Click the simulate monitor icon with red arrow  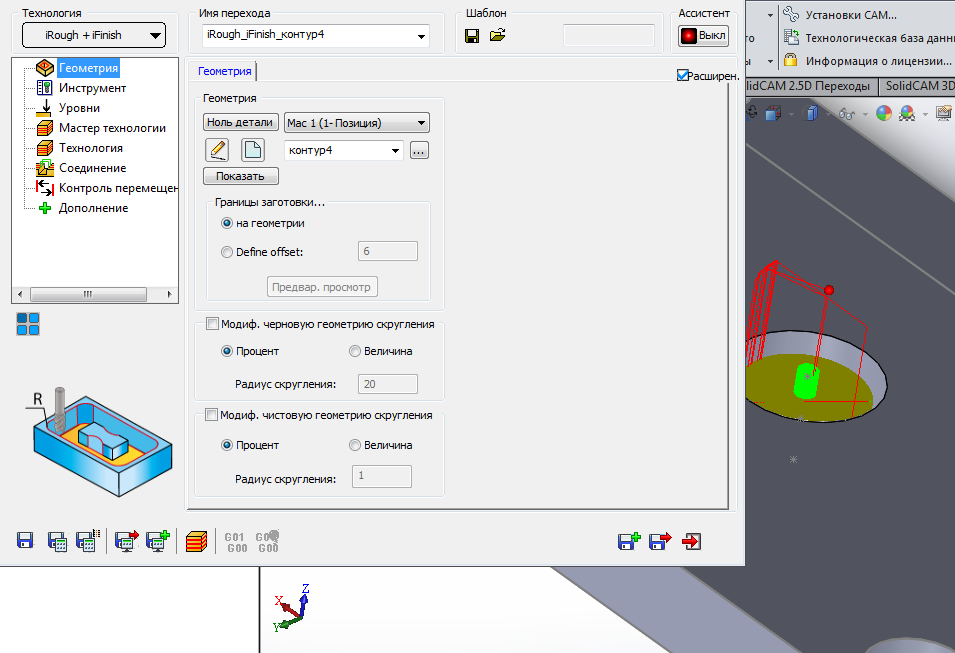point(127,541)
